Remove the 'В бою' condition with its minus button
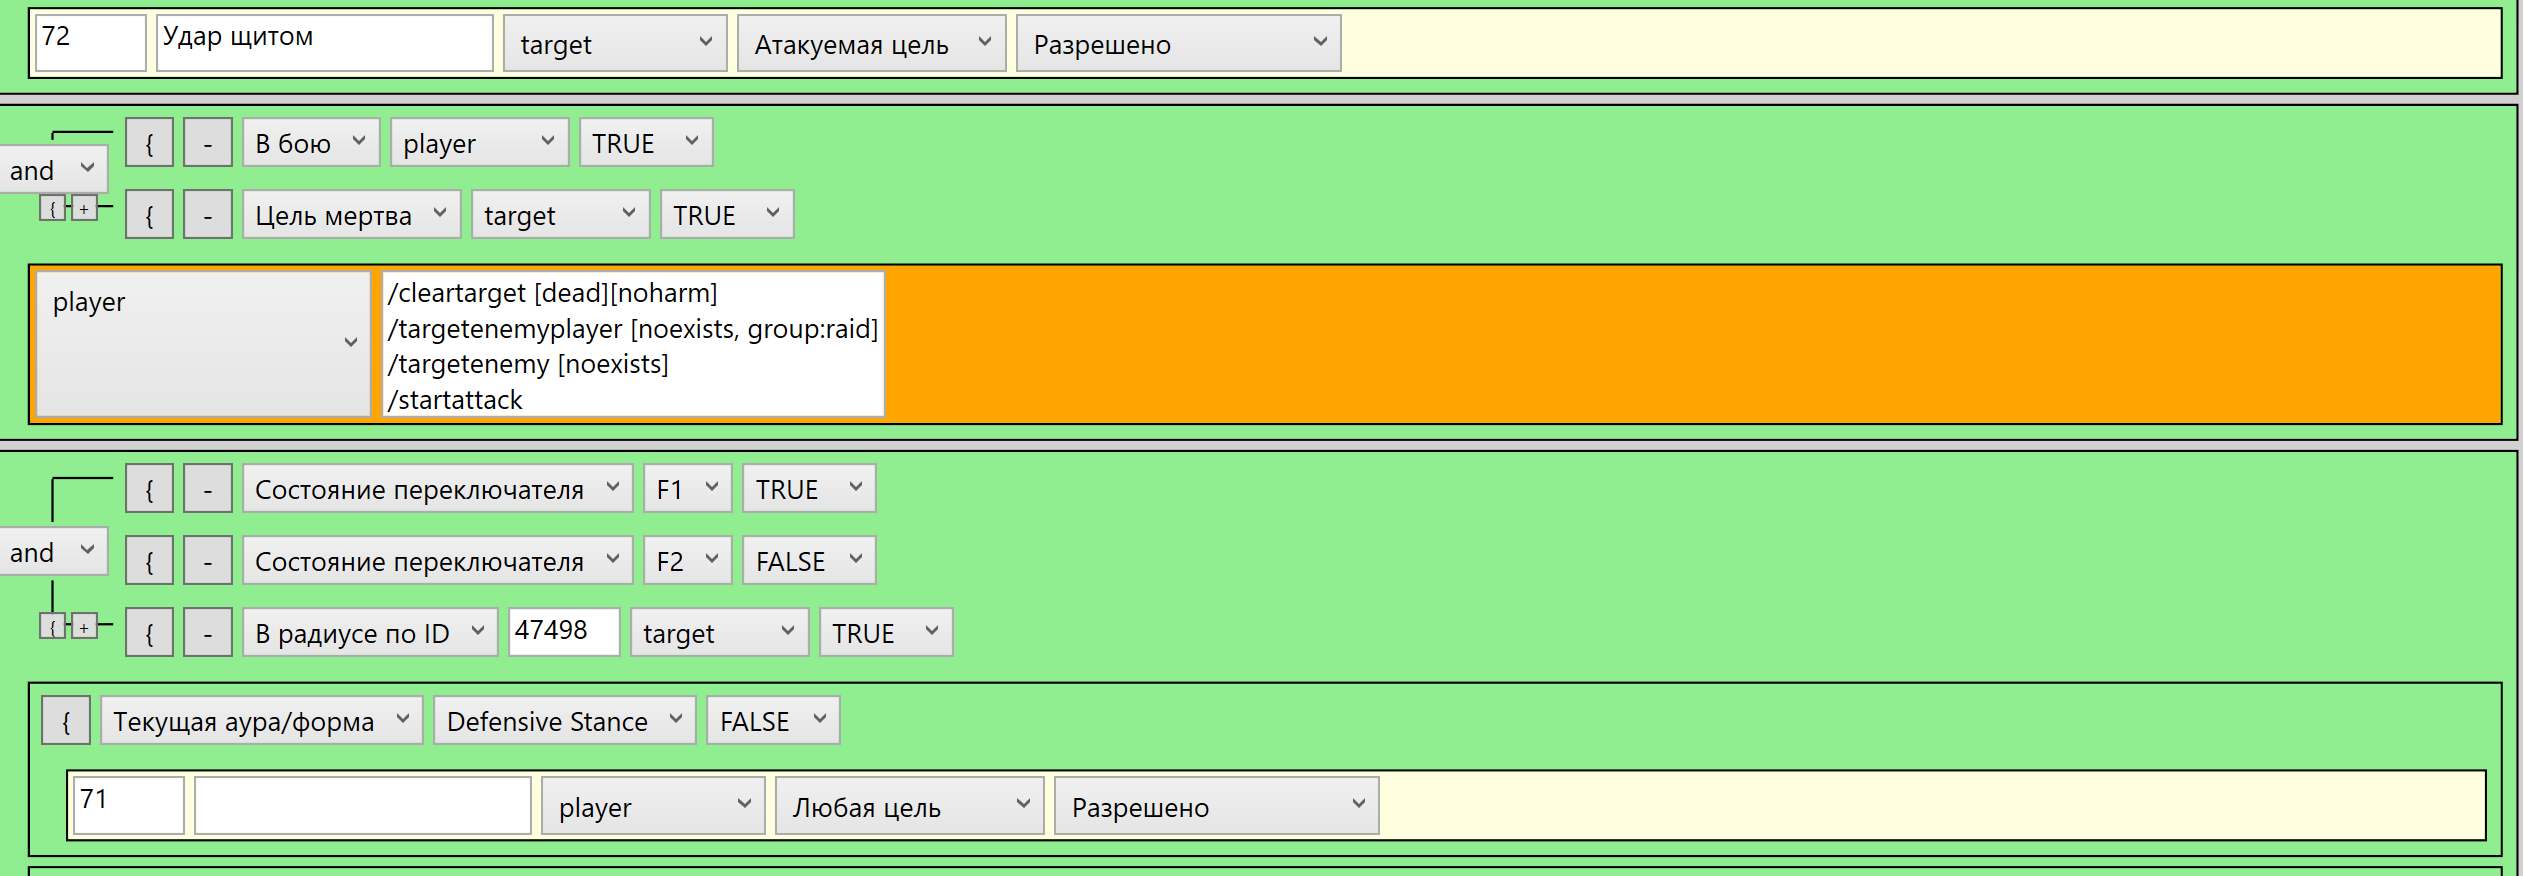 (208, 143)
